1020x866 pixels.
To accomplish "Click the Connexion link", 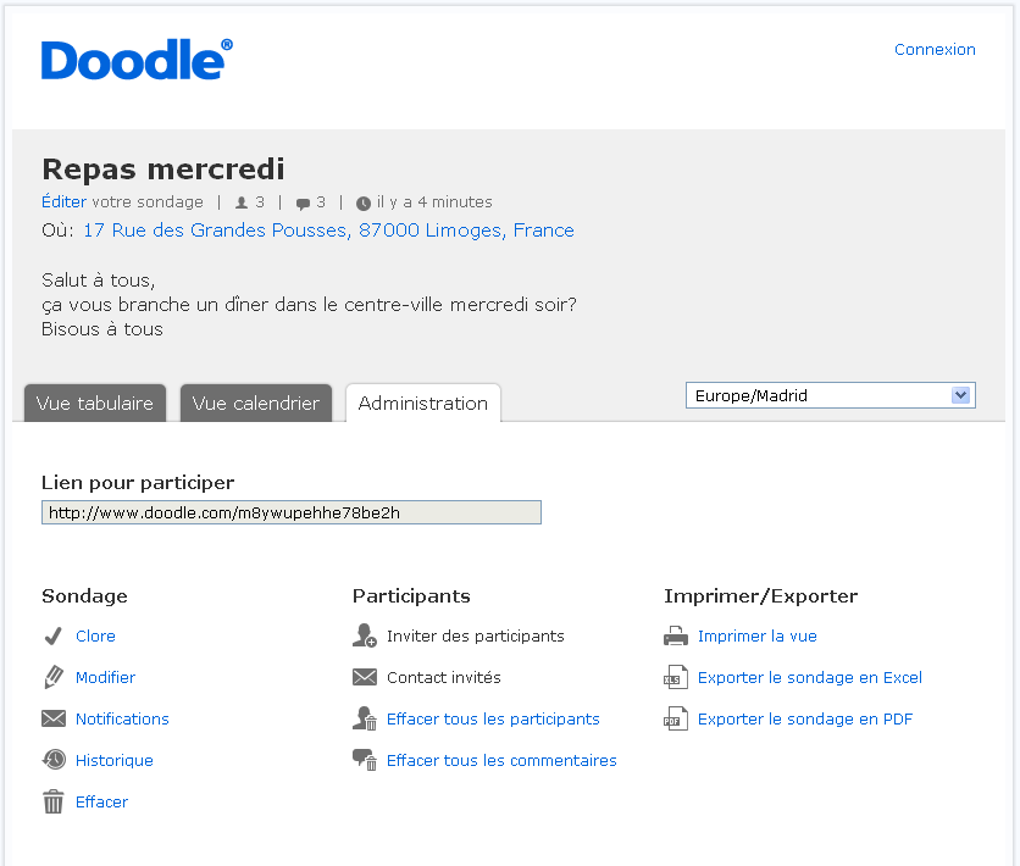I will pyautogui.click(x=934, y=49).
